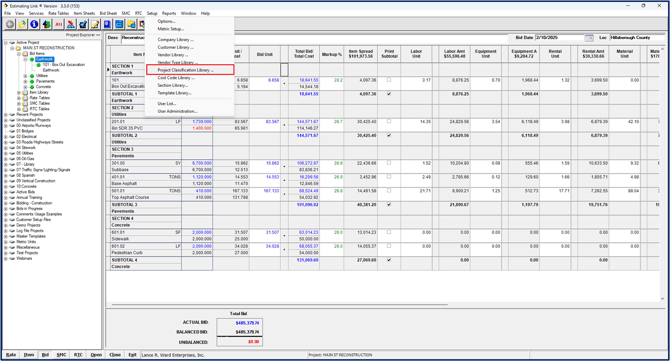Click the RTC Tables folder icon

click(25, 109)
